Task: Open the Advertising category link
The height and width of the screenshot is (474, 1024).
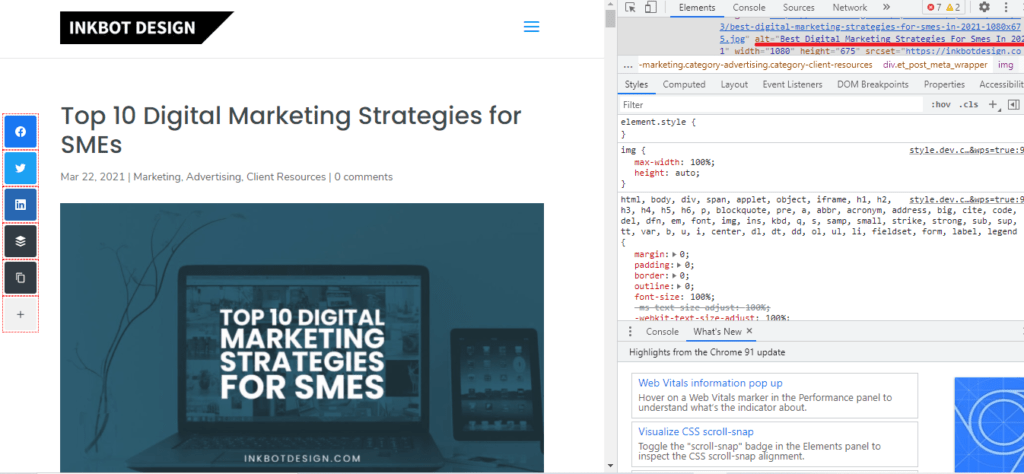Action: 214,177
